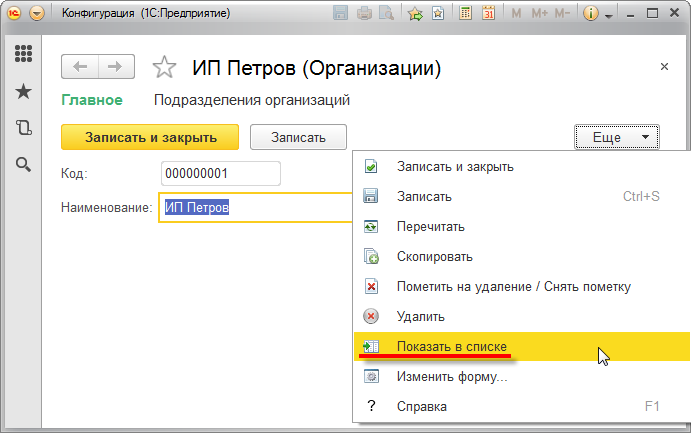The height and width of the screenshot is (433, 691).
Task: Go back with left arrow button
Action: coord(80,67)
